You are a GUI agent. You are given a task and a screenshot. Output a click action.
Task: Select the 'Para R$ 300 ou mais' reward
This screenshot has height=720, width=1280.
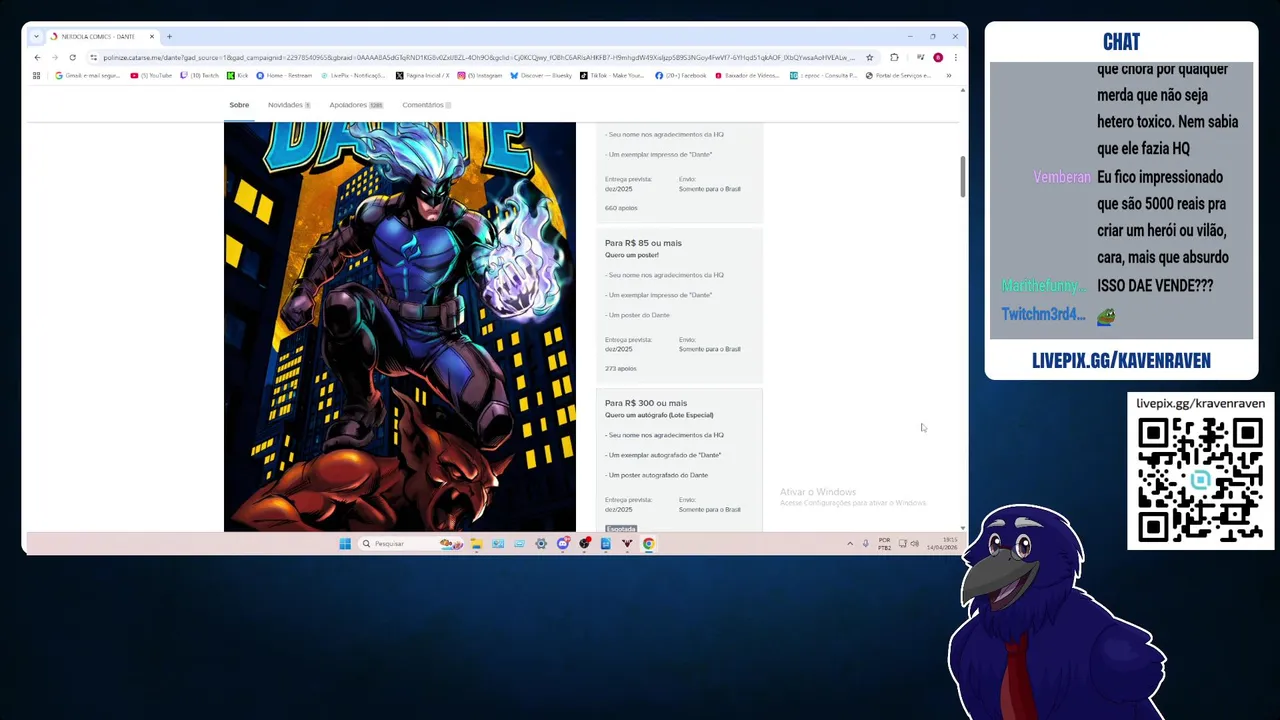pos(680,460)
